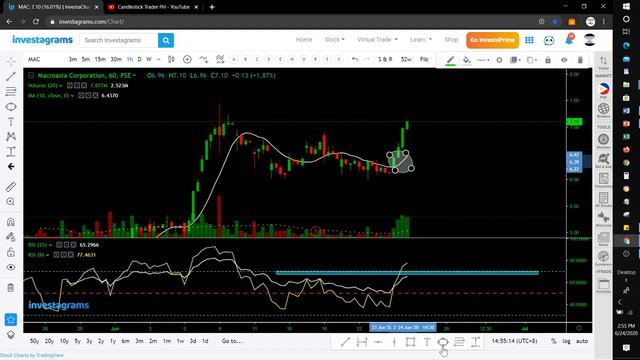
Task: Set range to 1y in bottom bar
Action: [113, 341]
